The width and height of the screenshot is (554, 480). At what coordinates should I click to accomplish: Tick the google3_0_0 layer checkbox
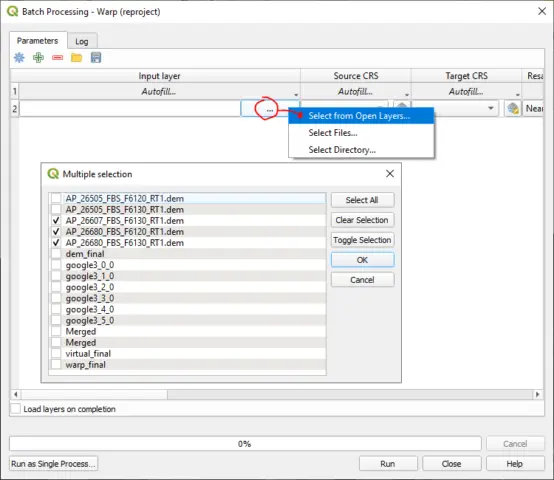(56, 265)
